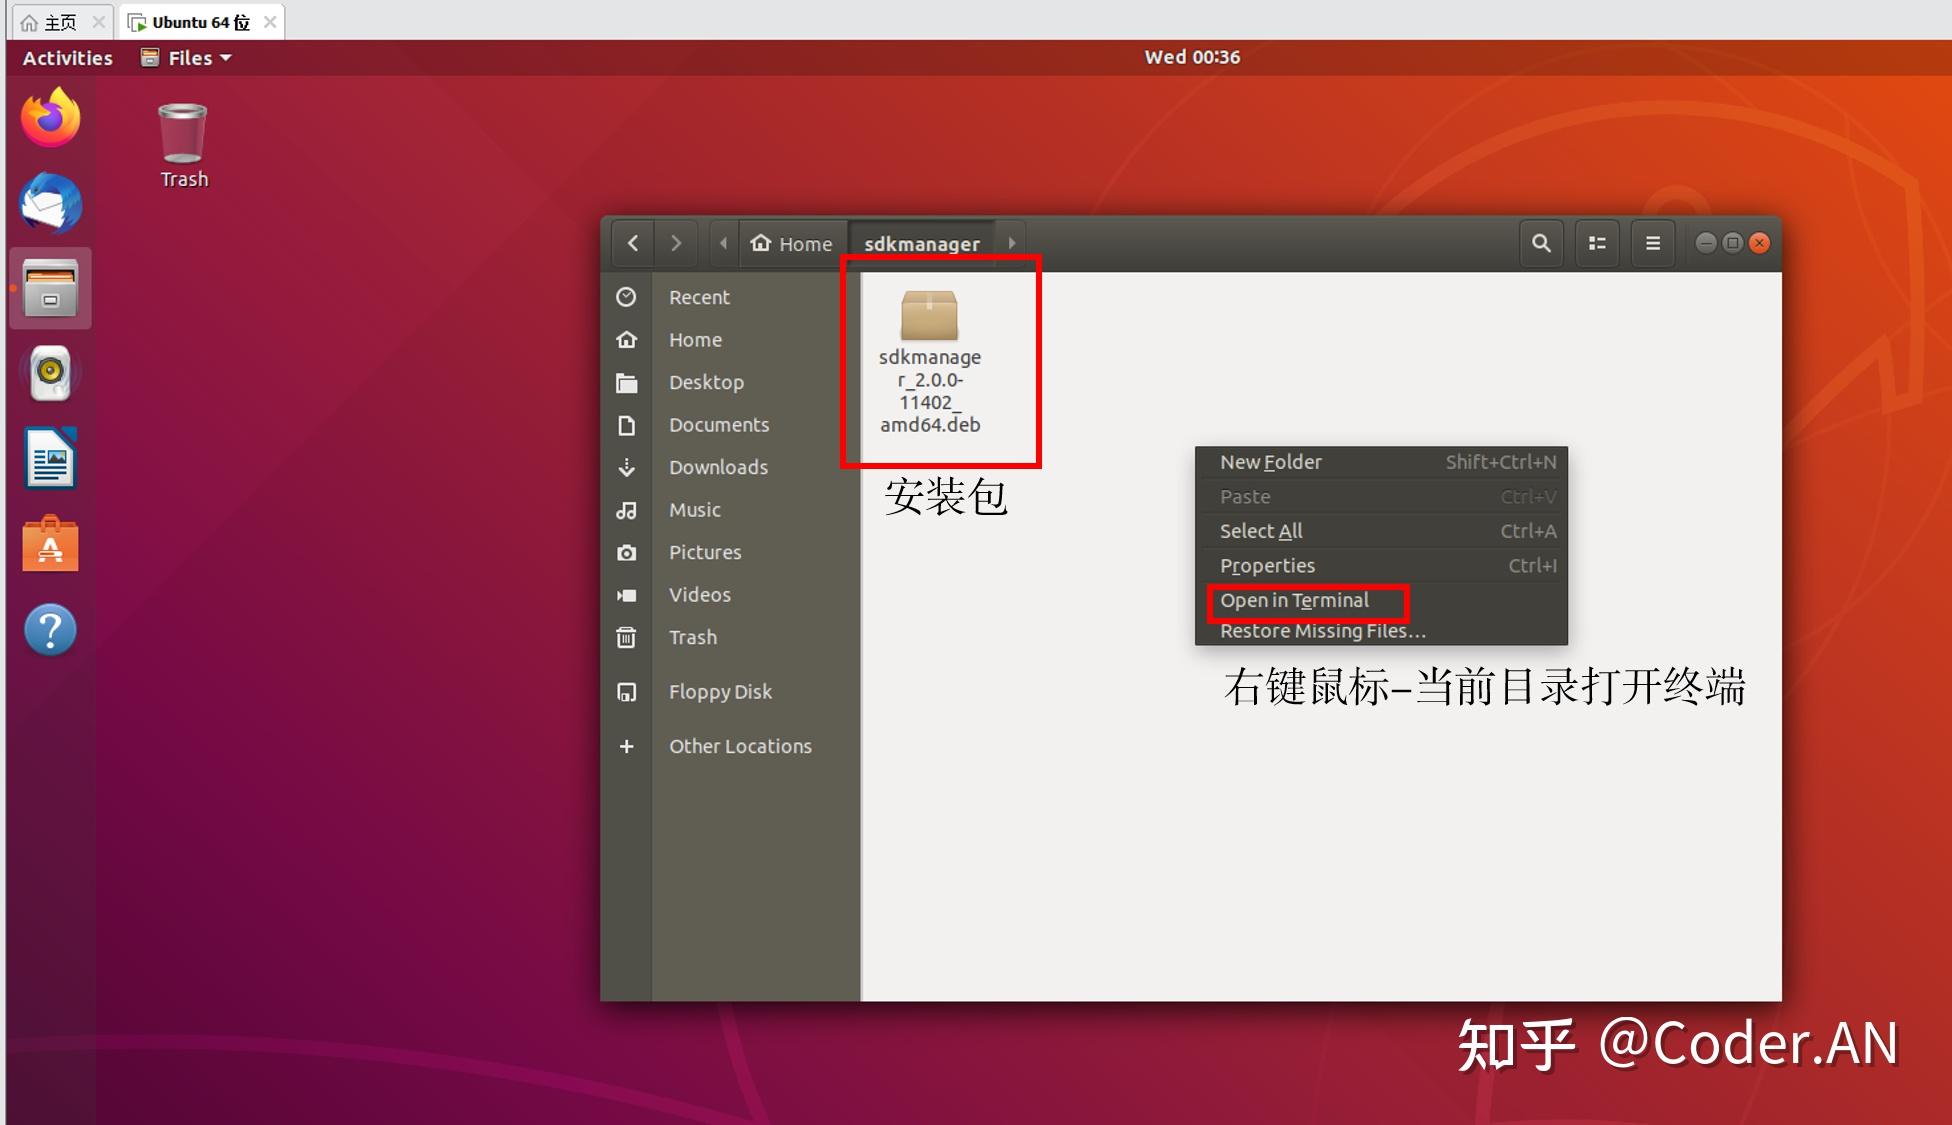Screen dimensions: 1952x1125
Task: Toggle list view in Files header
Action: [x=1597, y=243]
